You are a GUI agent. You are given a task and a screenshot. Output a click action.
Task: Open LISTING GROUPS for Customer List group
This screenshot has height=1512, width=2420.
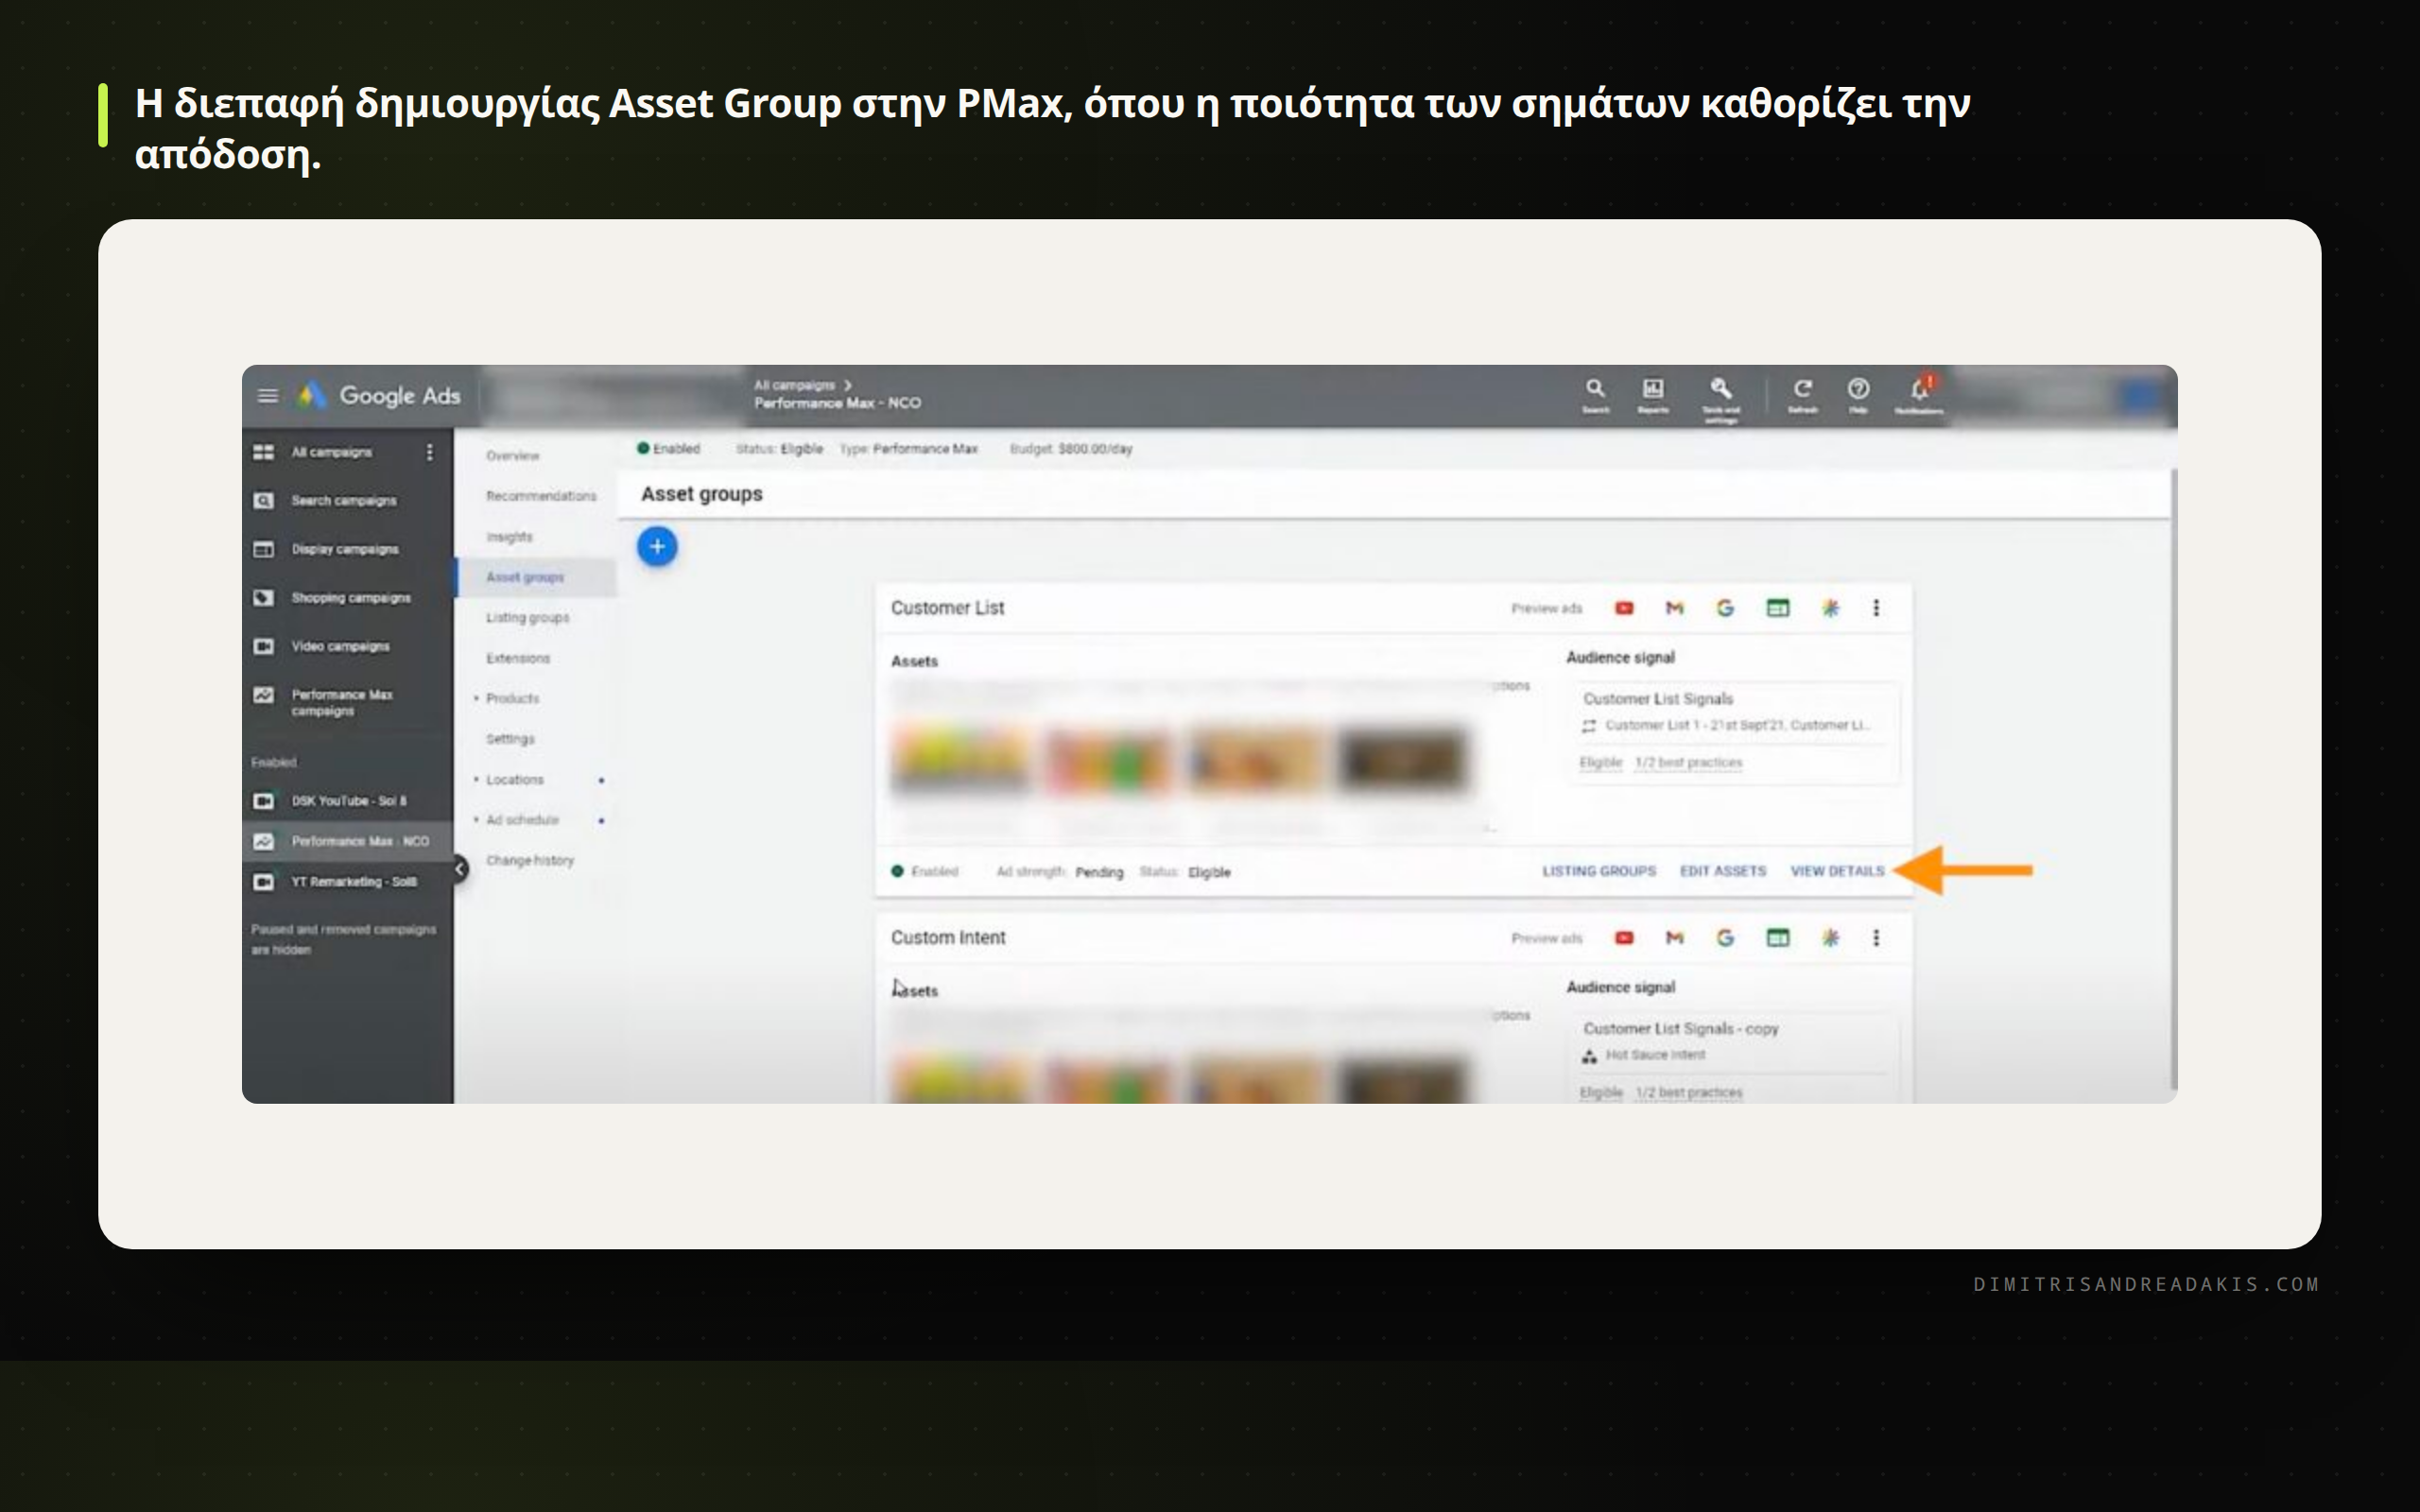click(x=1599, y=871)
